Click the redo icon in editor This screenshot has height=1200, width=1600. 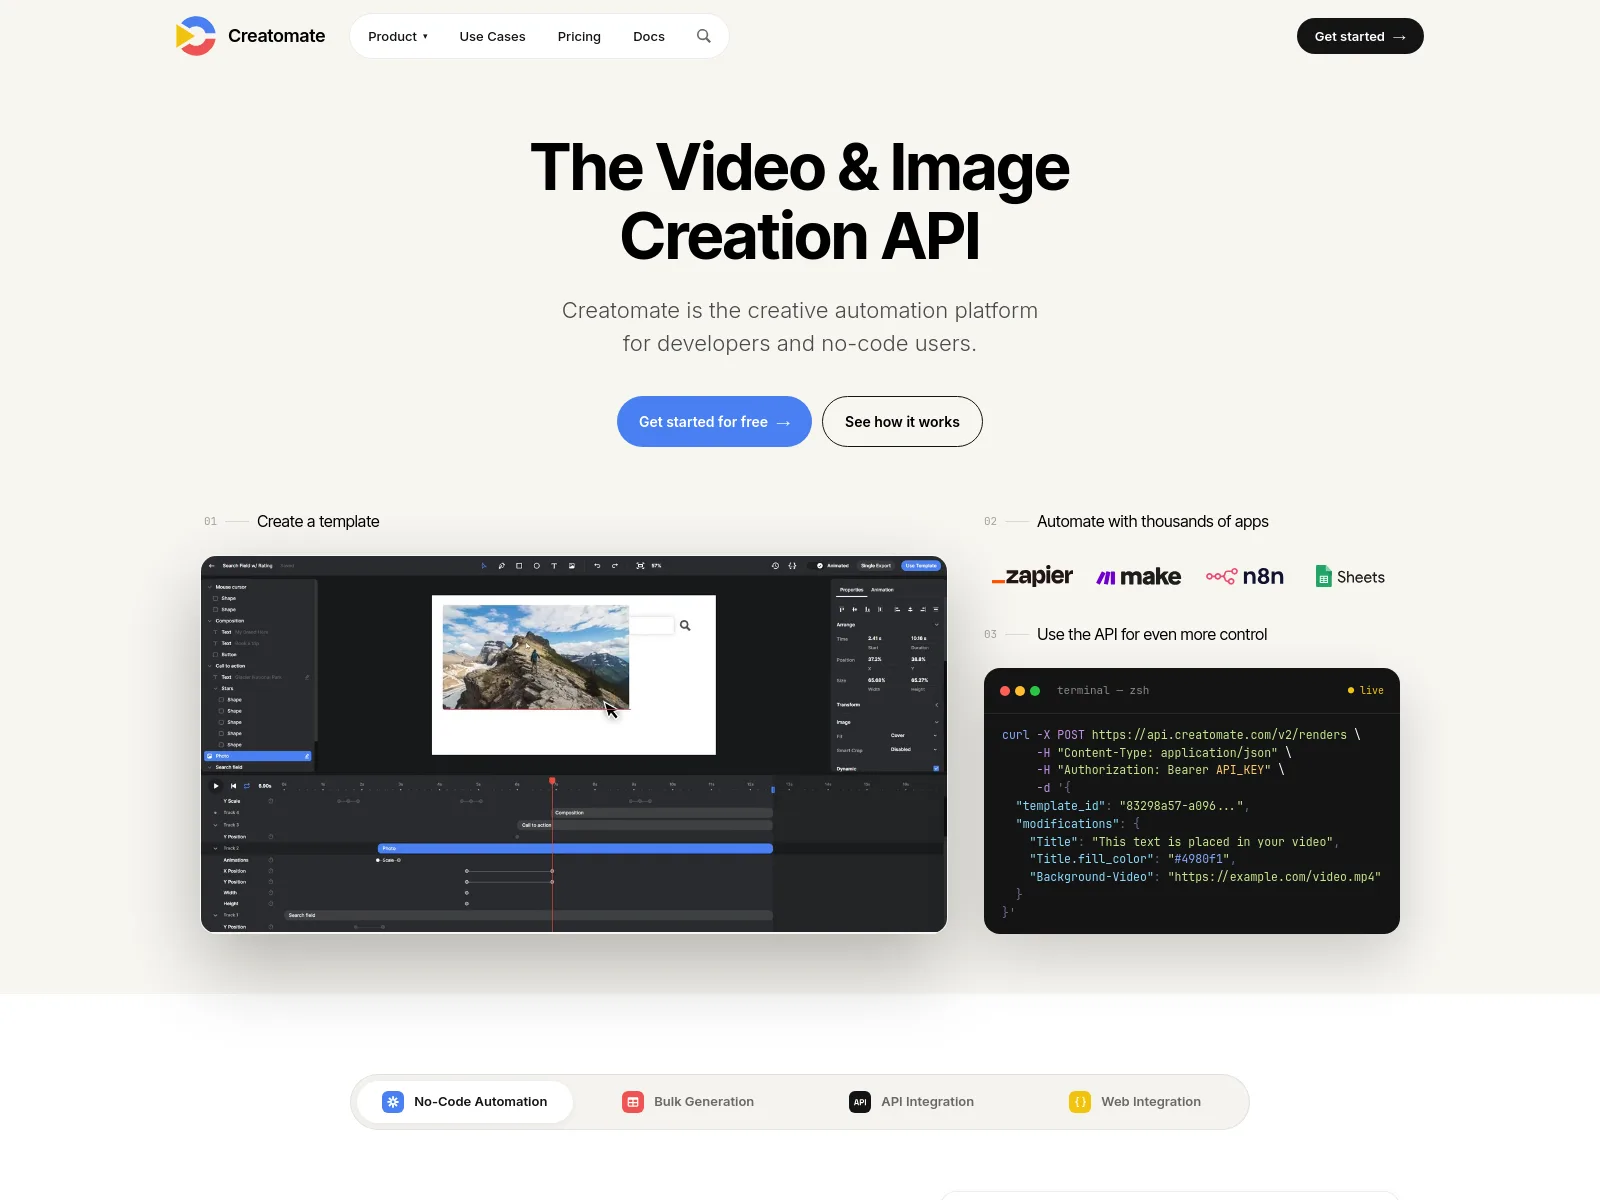pyautogui.click(x=615, y=566)
